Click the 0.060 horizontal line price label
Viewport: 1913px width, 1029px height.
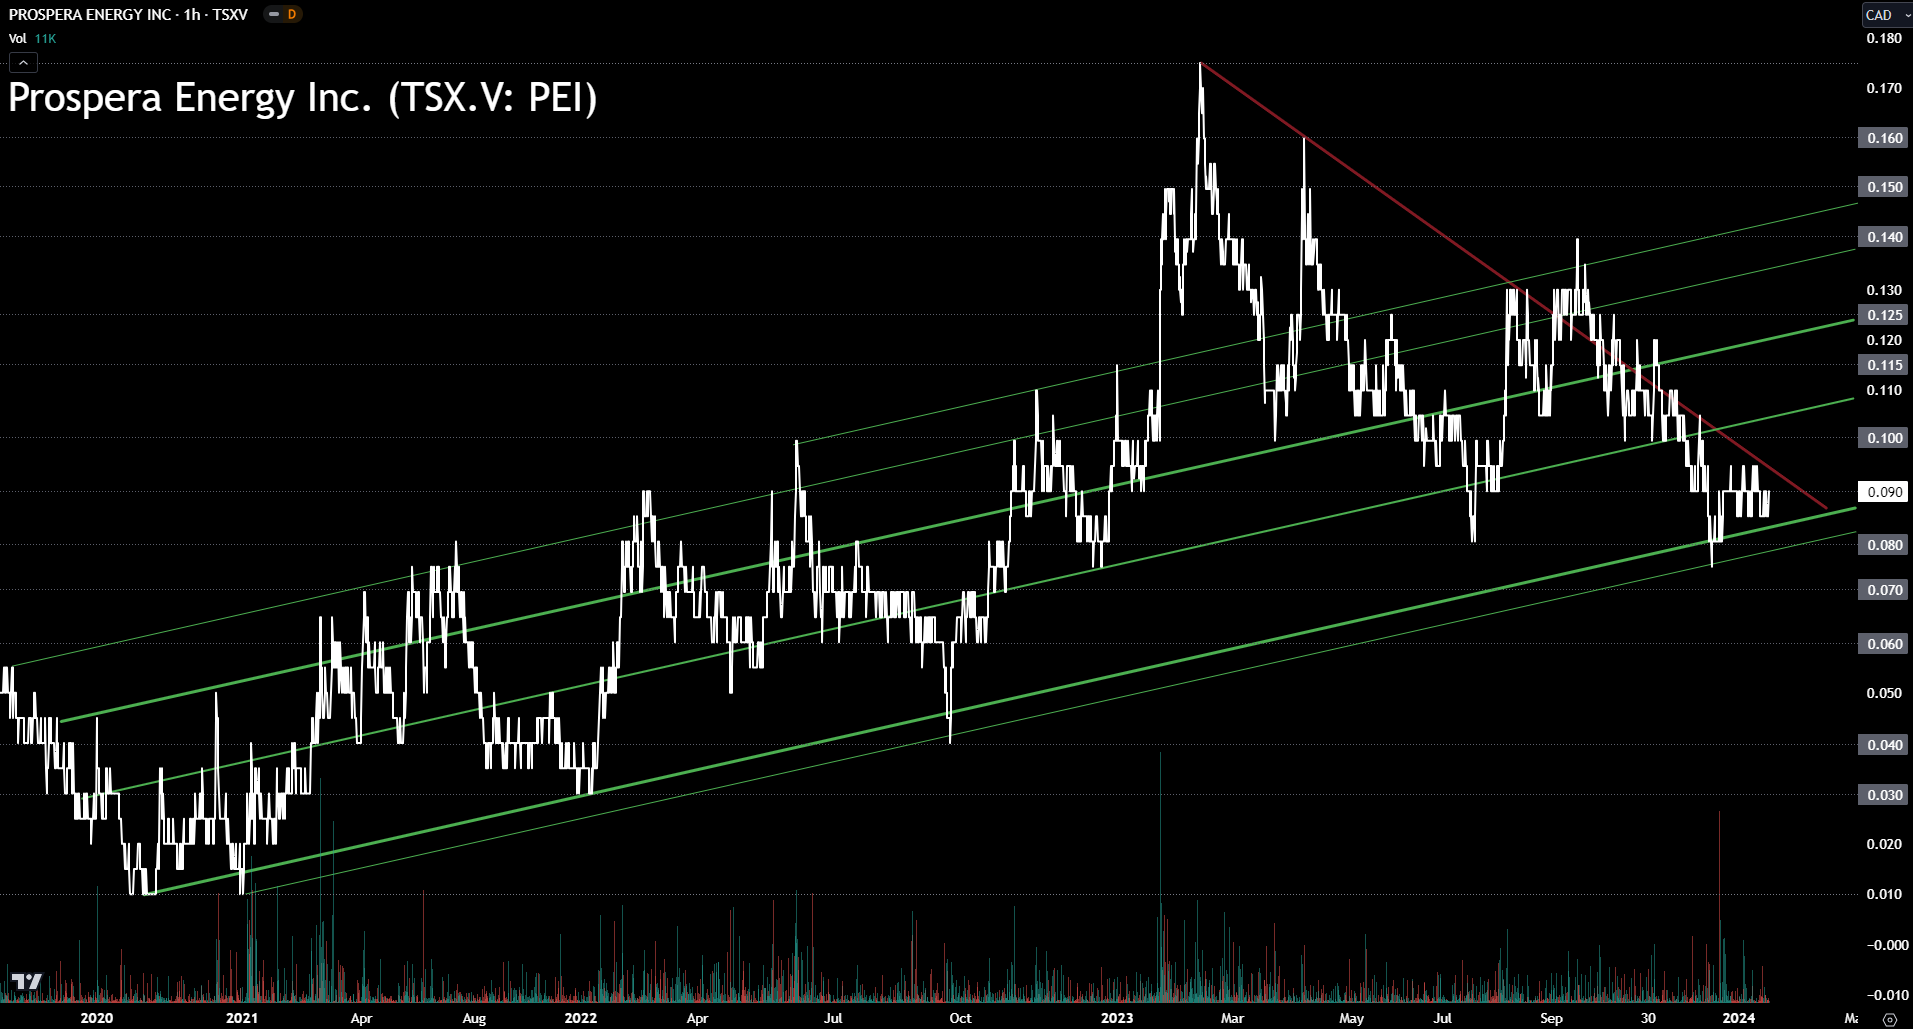click(x=1884, y=644)
